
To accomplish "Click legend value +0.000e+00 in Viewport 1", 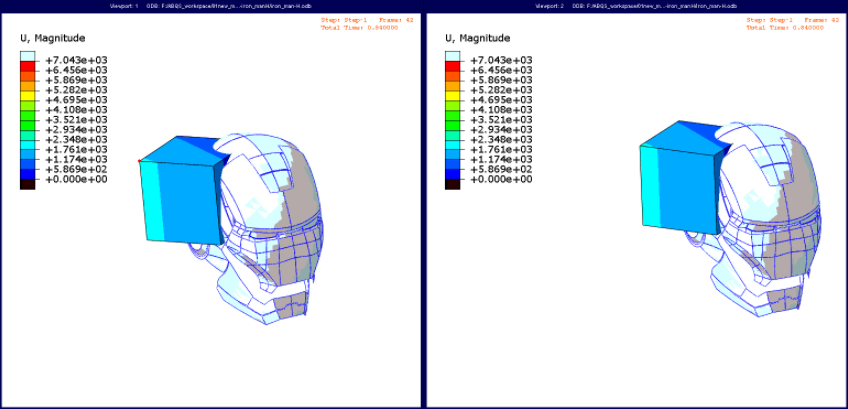I will tap(76, 179).
